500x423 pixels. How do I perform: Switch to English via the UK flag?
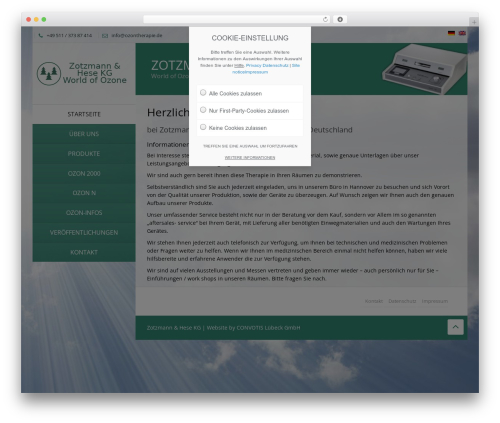coord(462,33)
